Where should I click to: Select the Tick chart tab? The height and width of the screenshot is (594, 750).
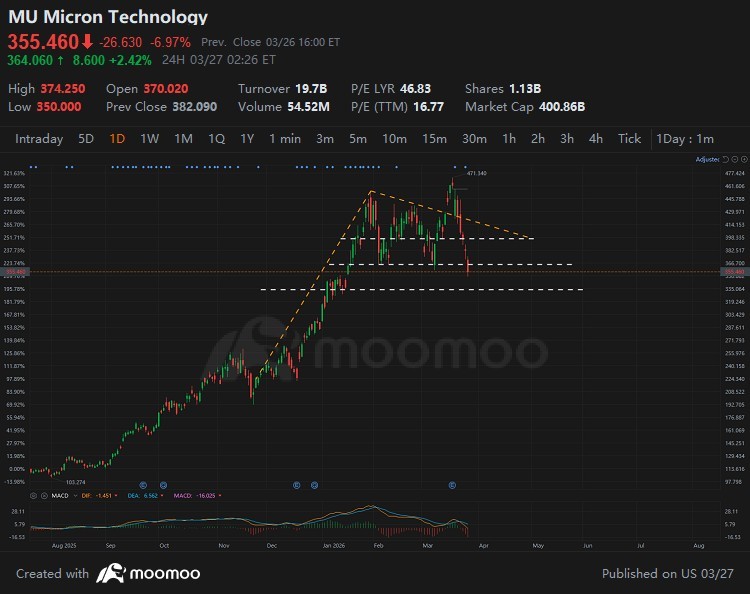pos(629,139)
